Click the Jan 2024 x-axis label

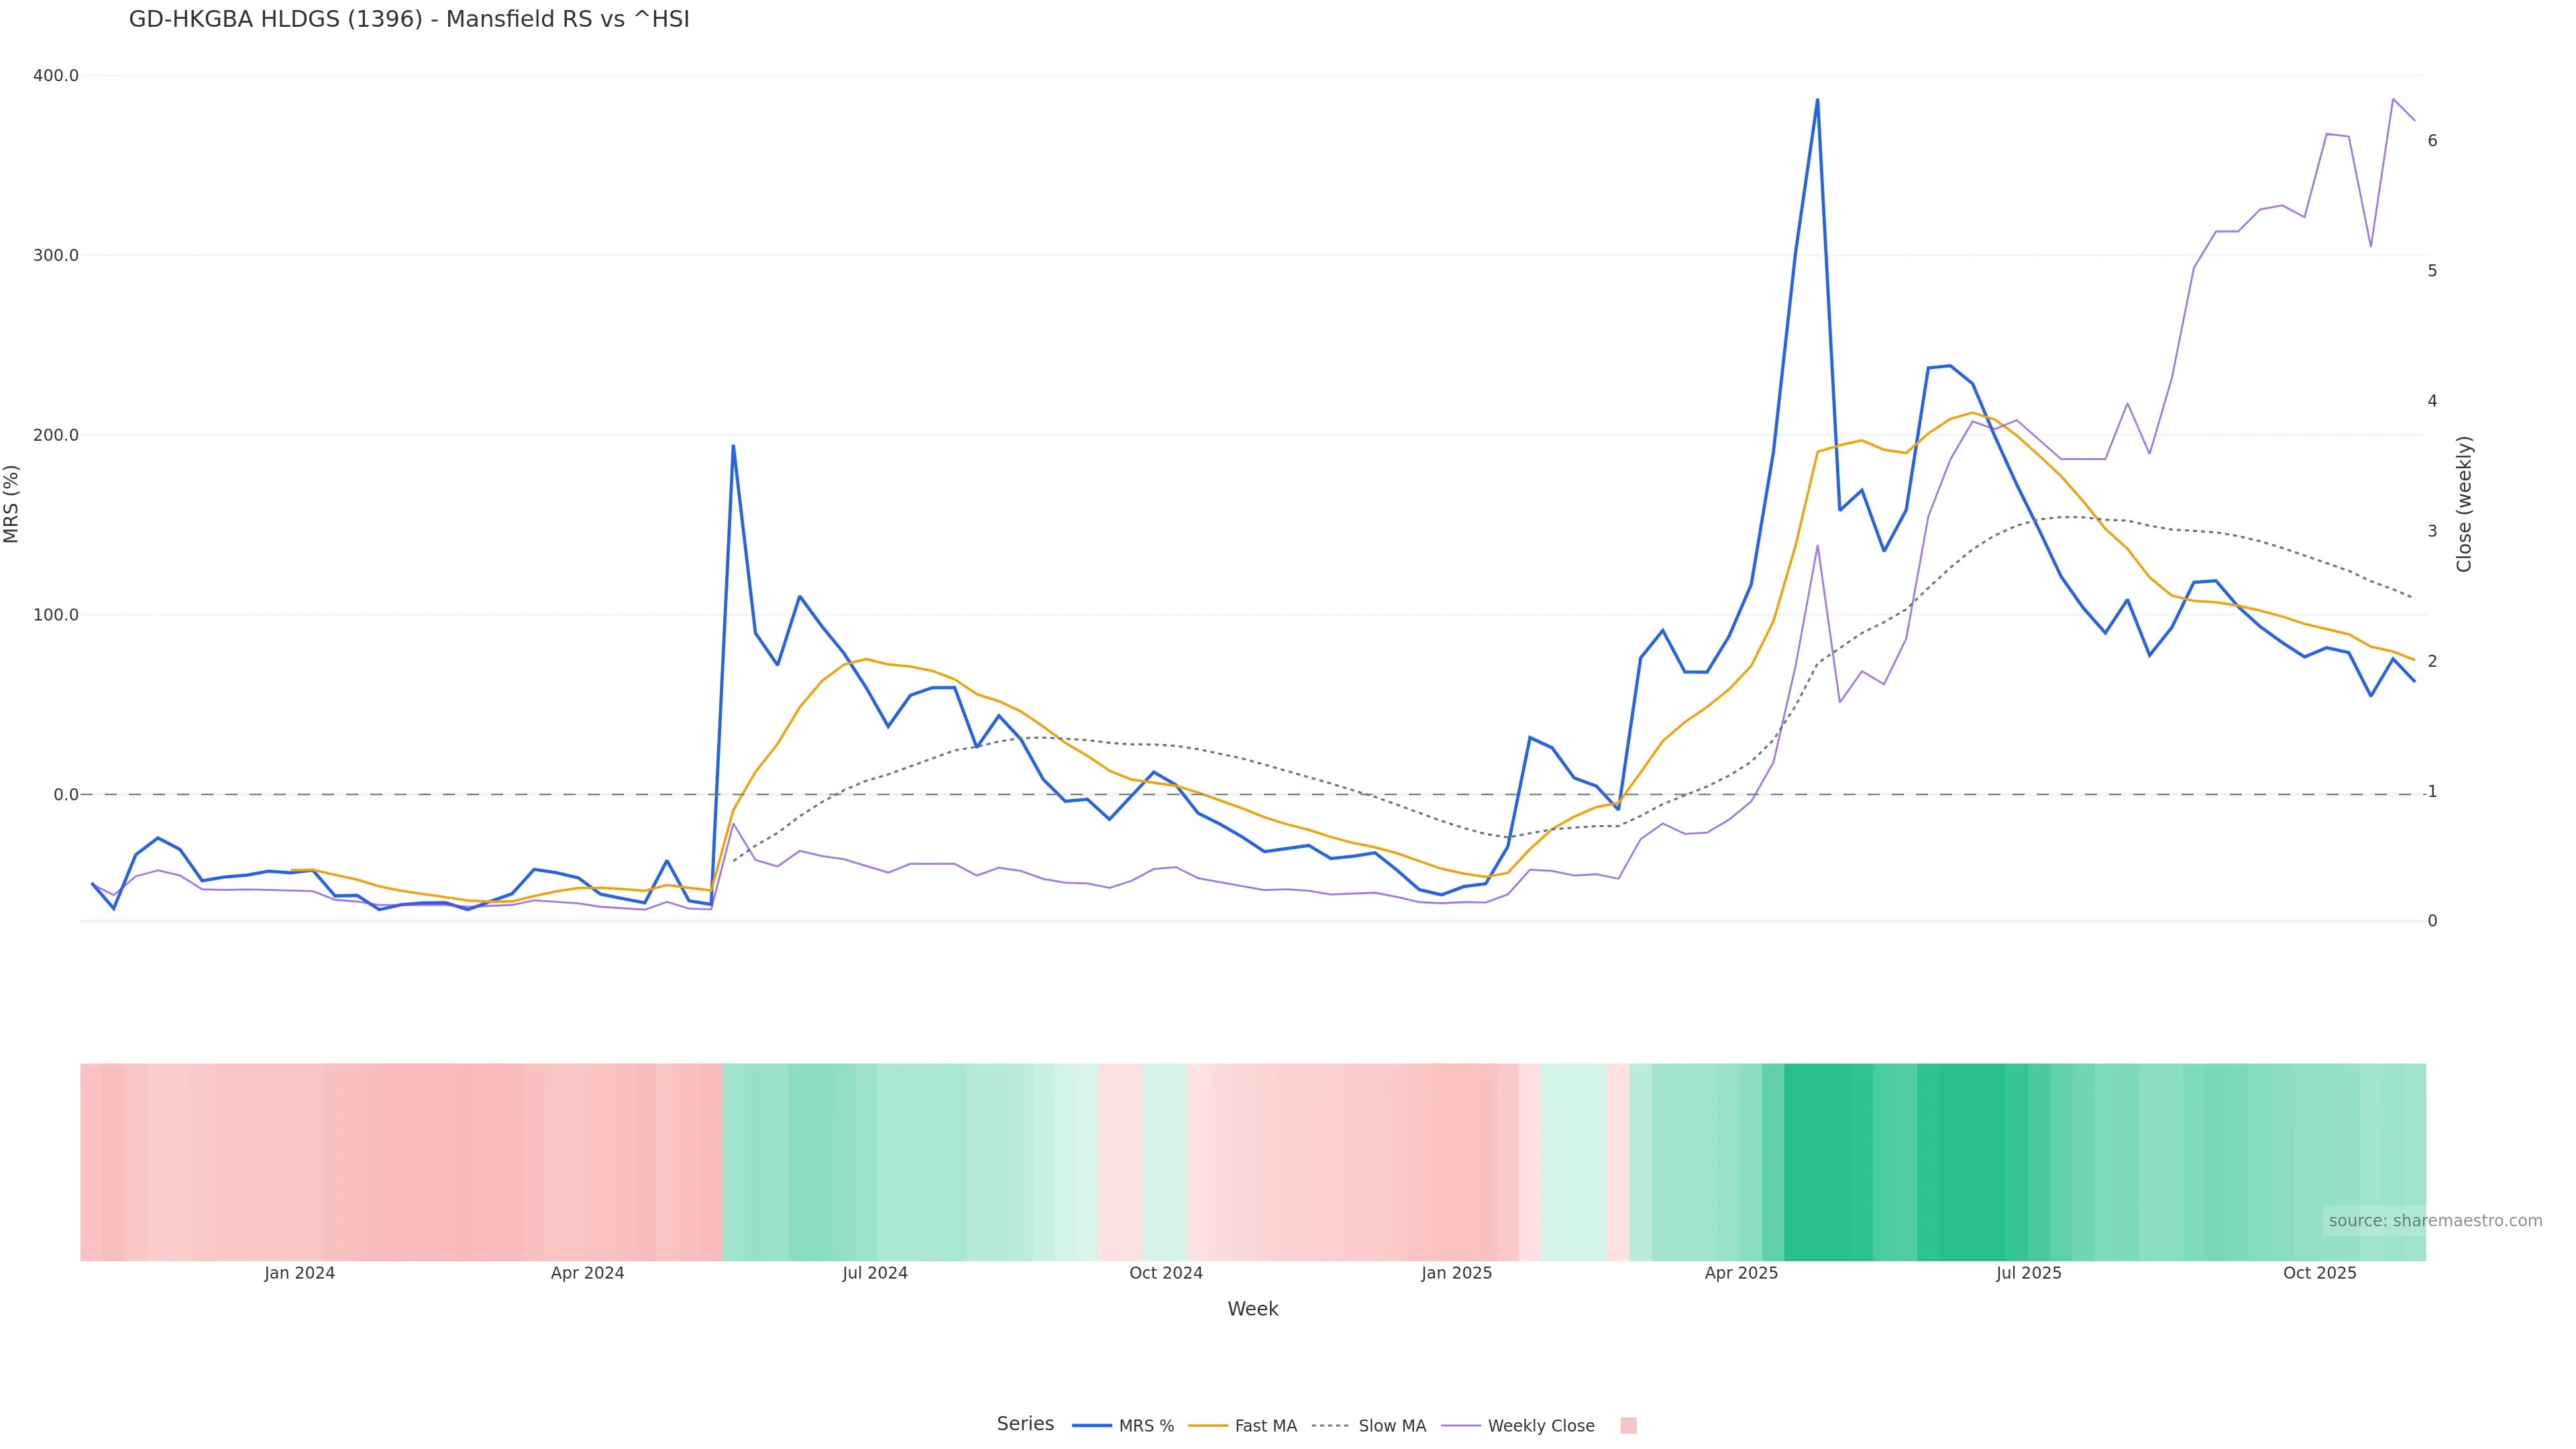[x=299, y=1273]
